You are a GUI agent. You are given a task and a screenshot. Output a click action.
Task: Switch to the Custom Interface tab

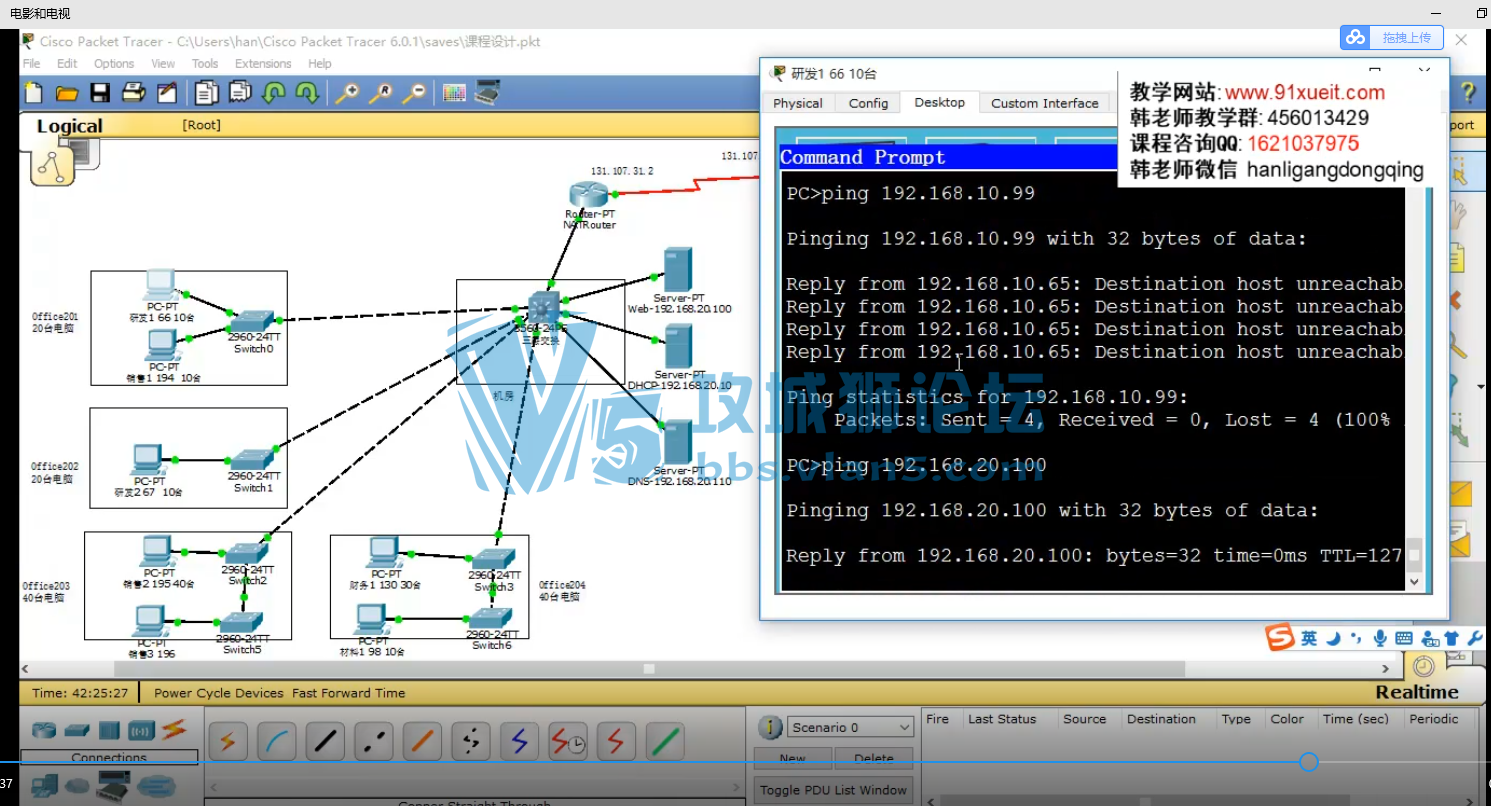(1044, 103)
